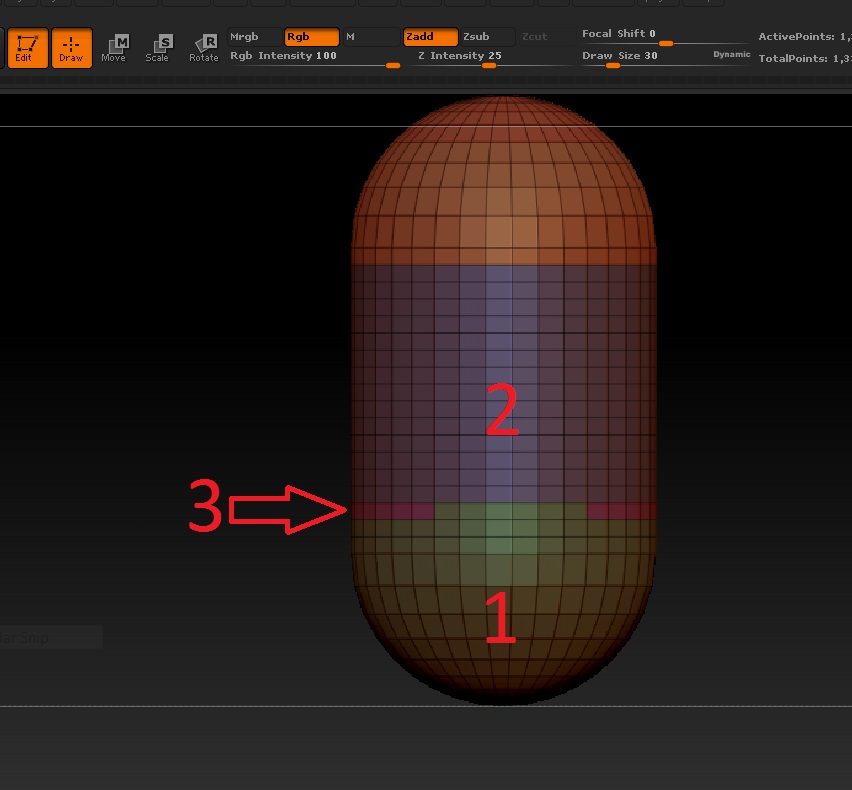Click the Draw Size slider handle
This screenshot has width=852, height=790.
[x=611, y=64]
